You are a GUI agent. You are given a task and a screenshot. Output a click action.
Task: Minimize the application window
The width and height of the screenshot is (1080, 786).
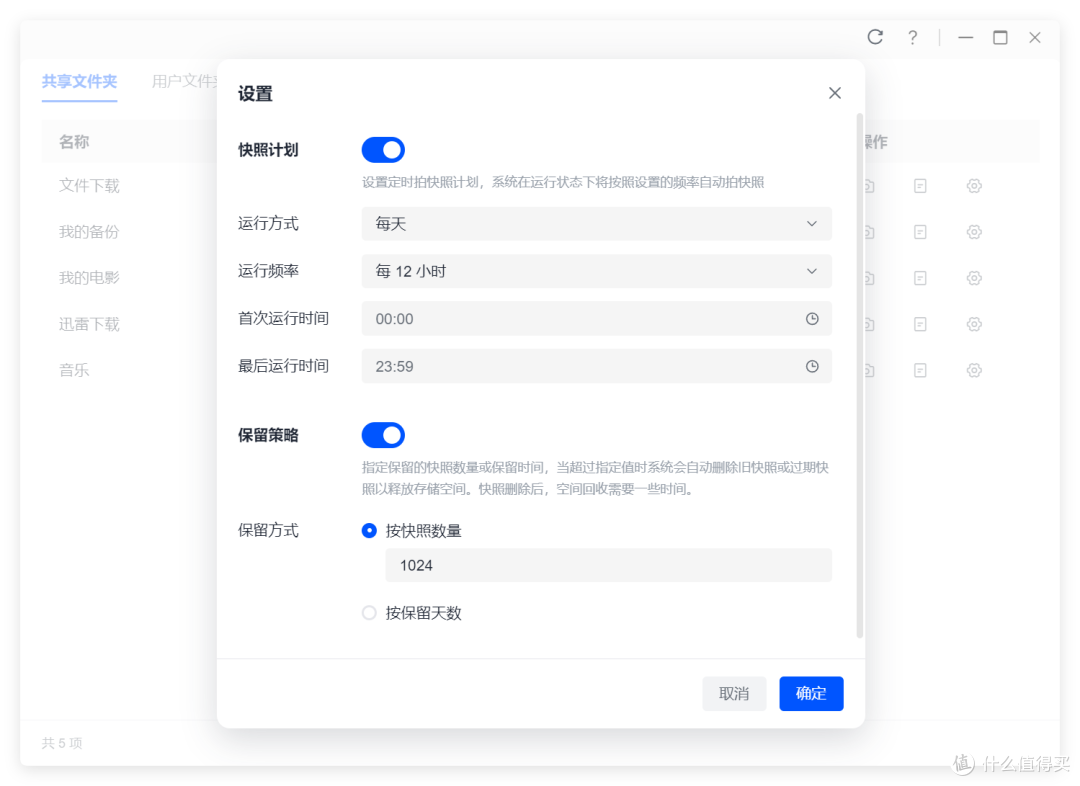[966, 38]
